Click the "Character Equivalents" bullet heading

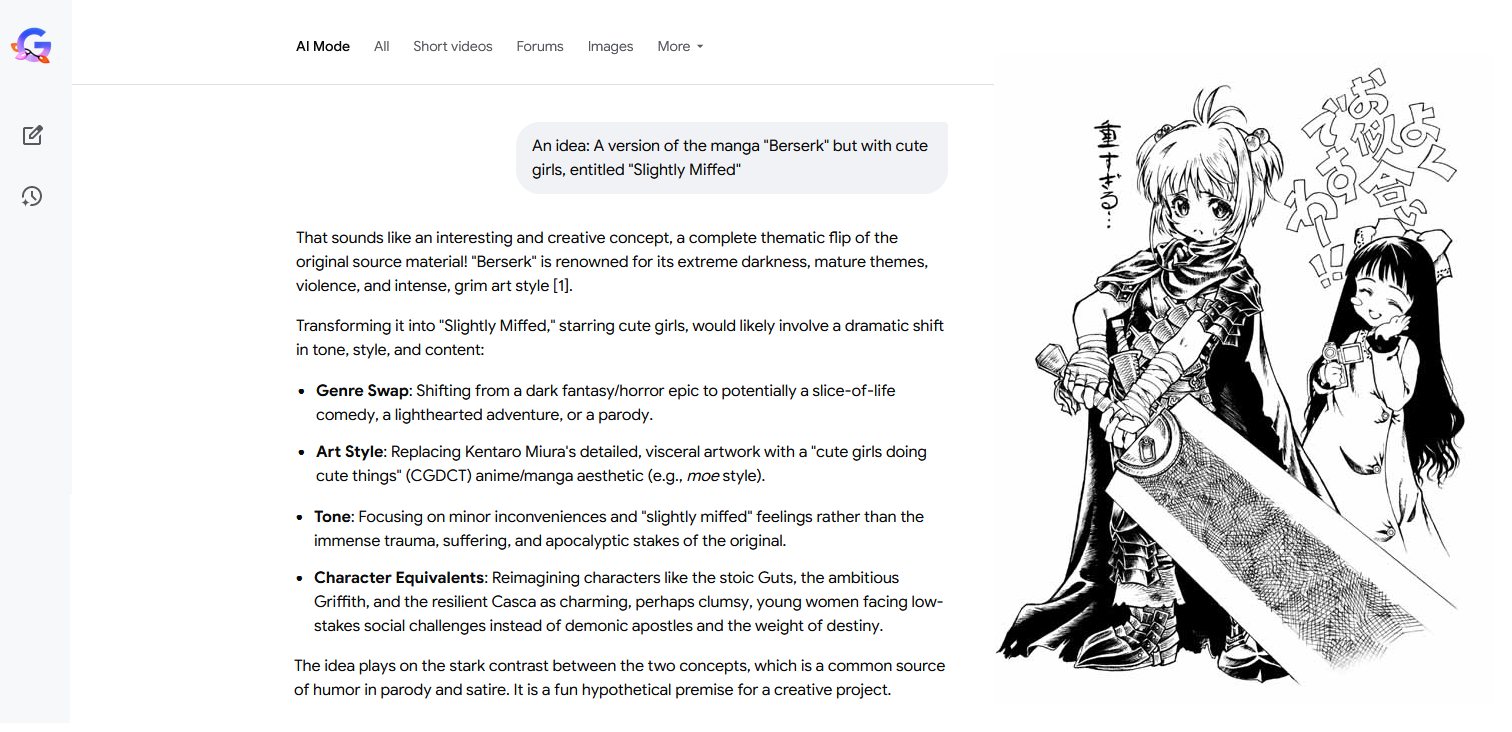pyautogui.click(x=399, y=578)
